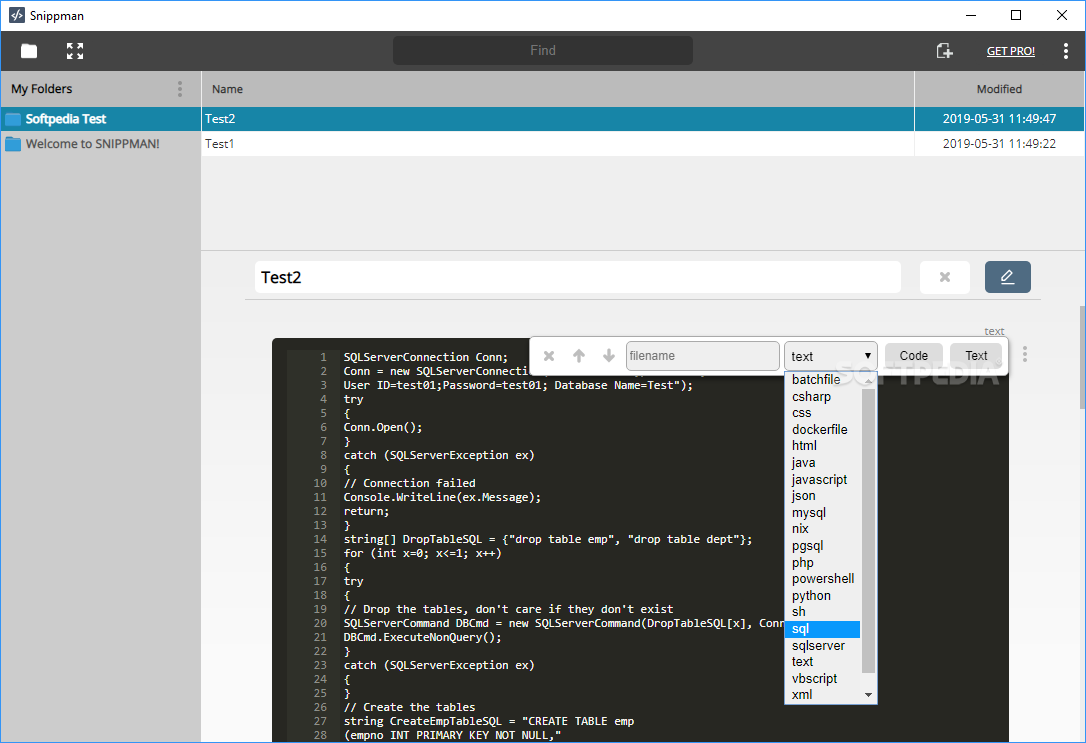Select xml from language list
Screen dimensions: 1086x743
(823, 695)
